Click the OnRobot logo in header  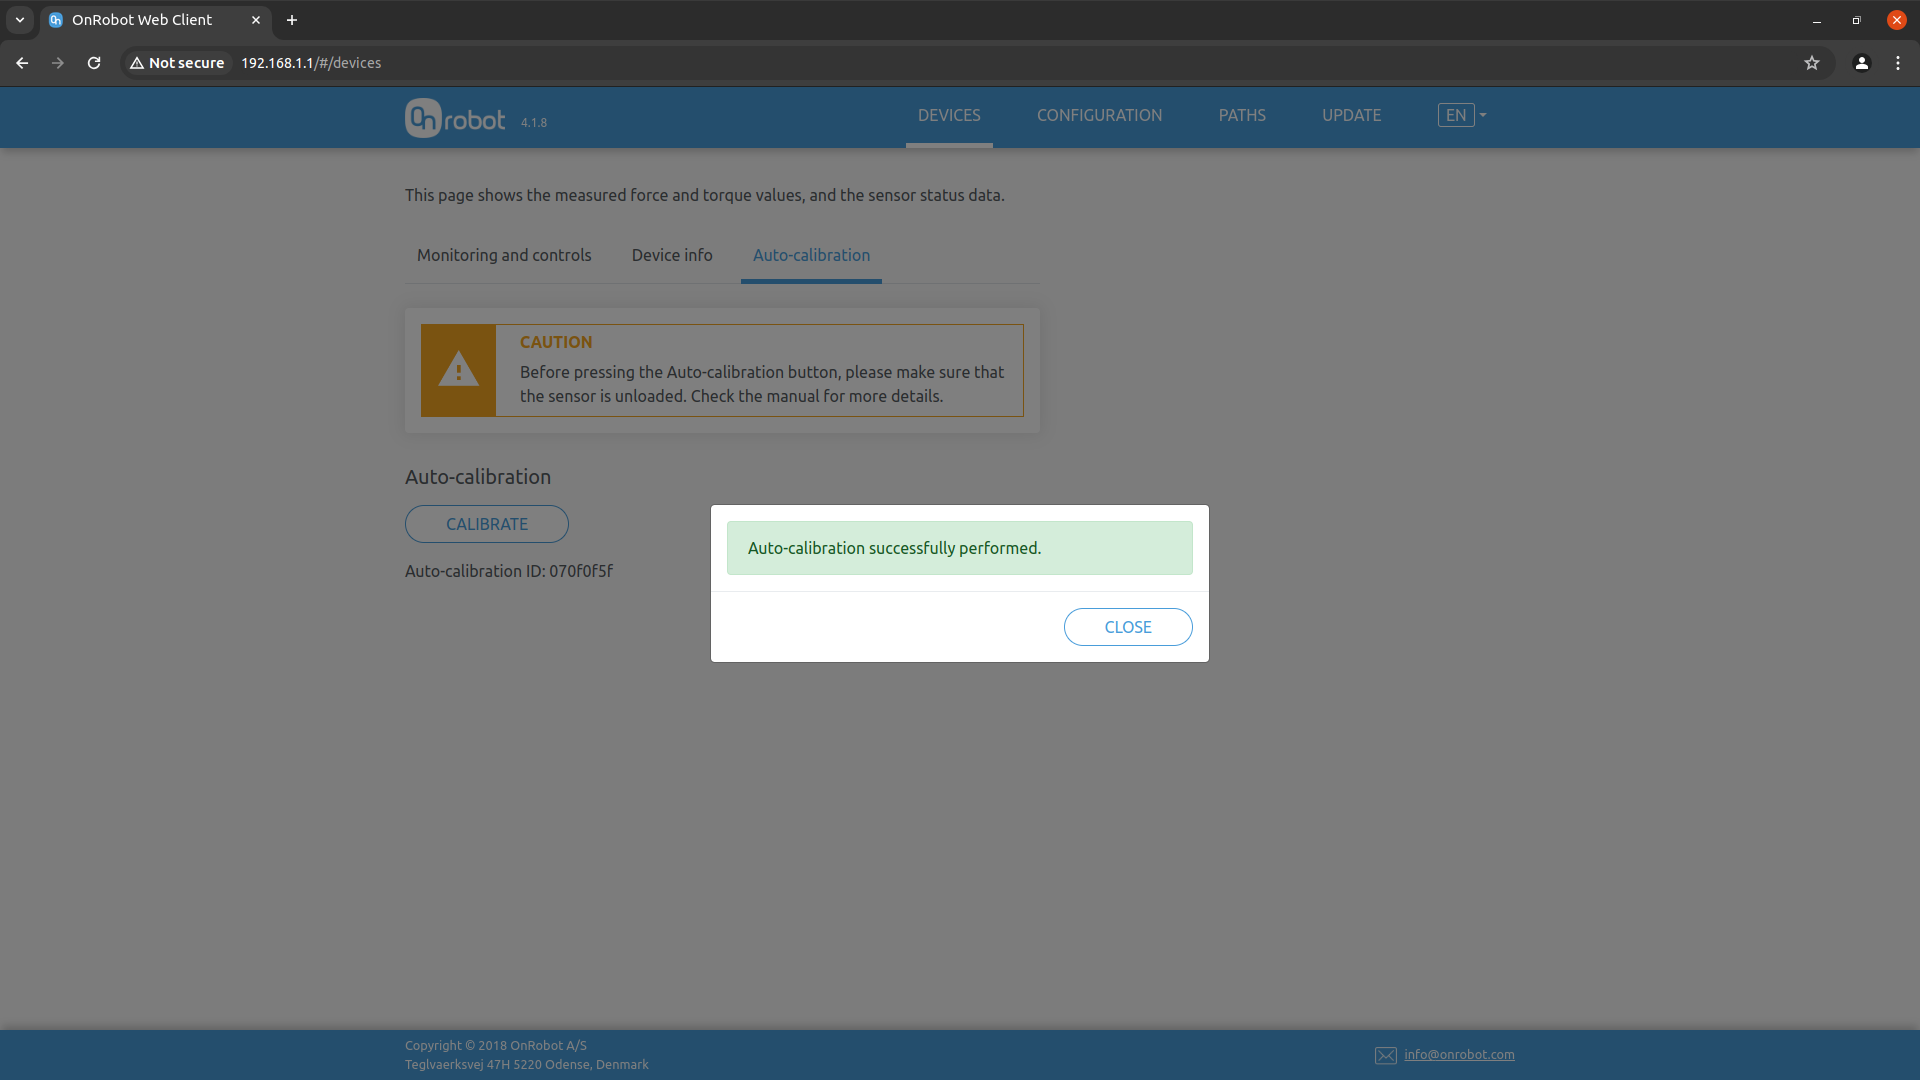click(455, 118)
